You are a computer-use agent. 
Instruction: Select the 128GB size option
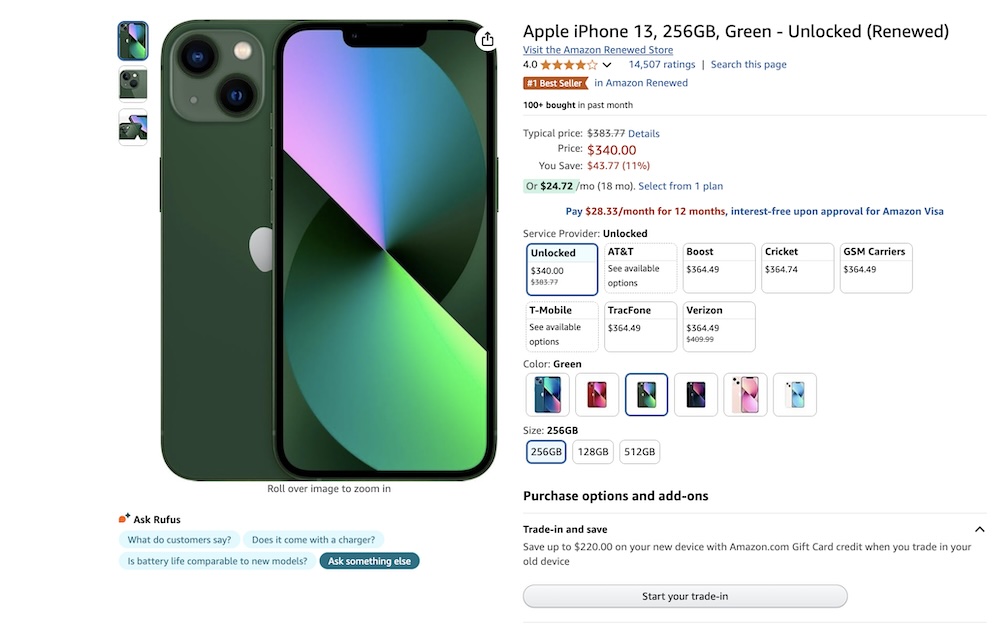tap(592, 452)
